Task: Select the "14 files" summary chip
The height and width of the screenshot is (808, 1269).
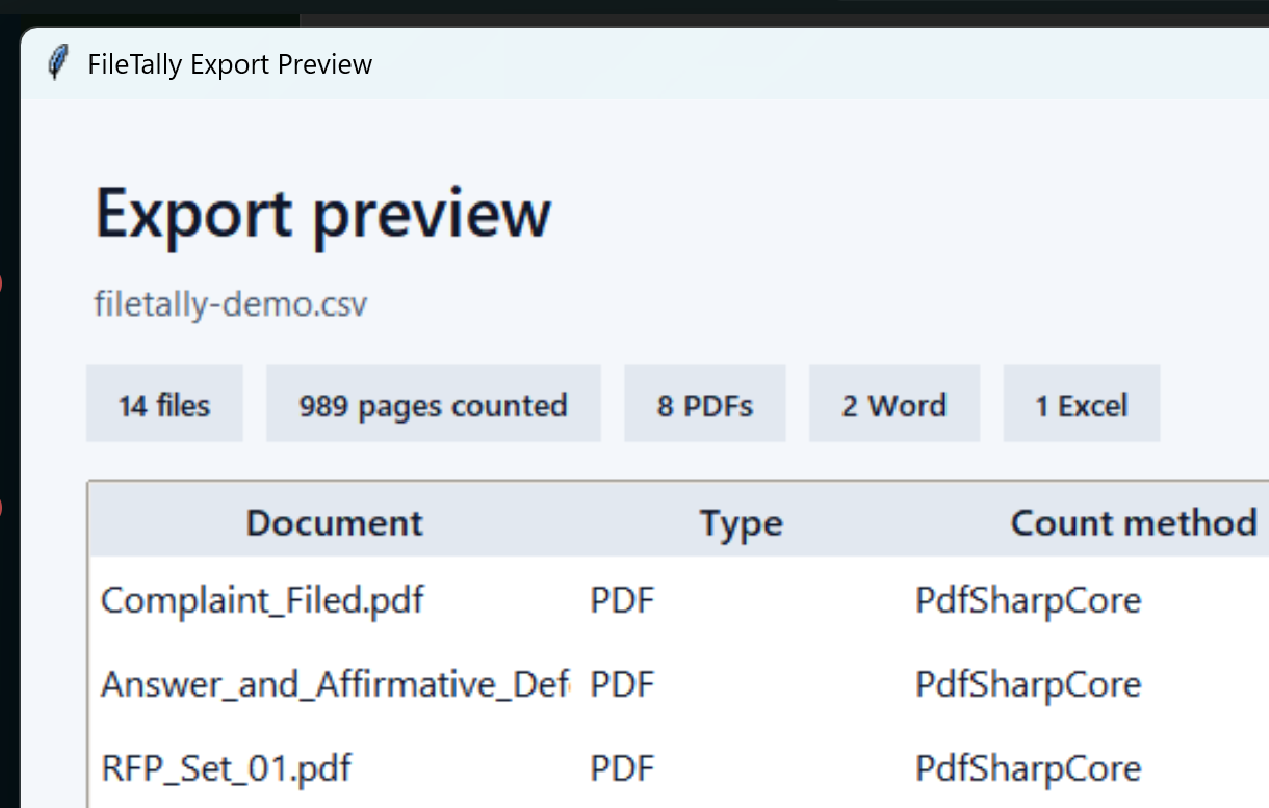Action: pyautogui.click(x=164, y=403)
